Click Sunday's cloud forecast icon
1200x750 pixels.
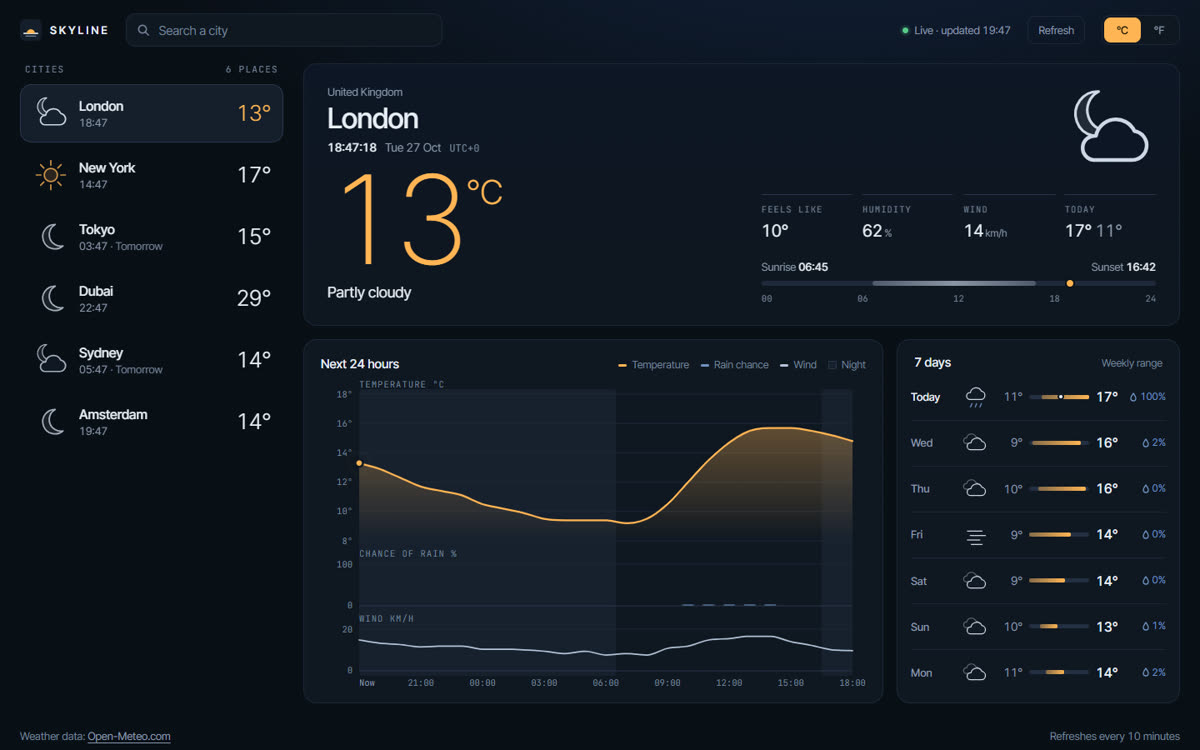click(x=975, y=627)
